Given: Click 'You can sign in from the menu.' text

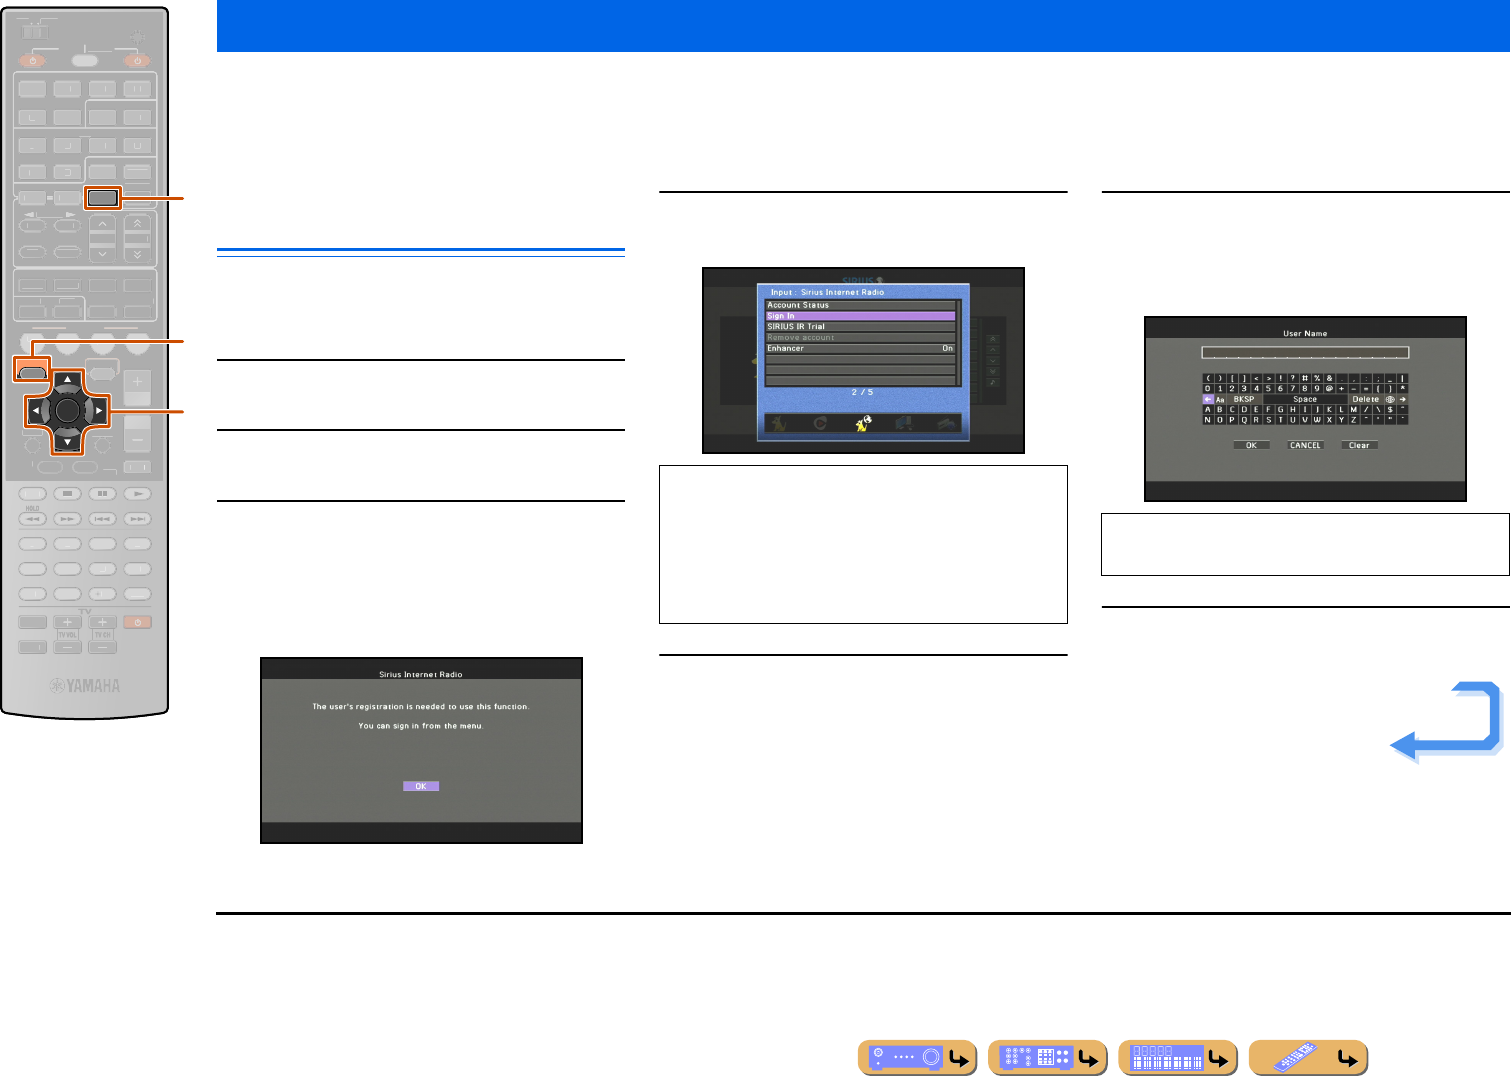Looking at the screenshot, I should pos(421,726).
